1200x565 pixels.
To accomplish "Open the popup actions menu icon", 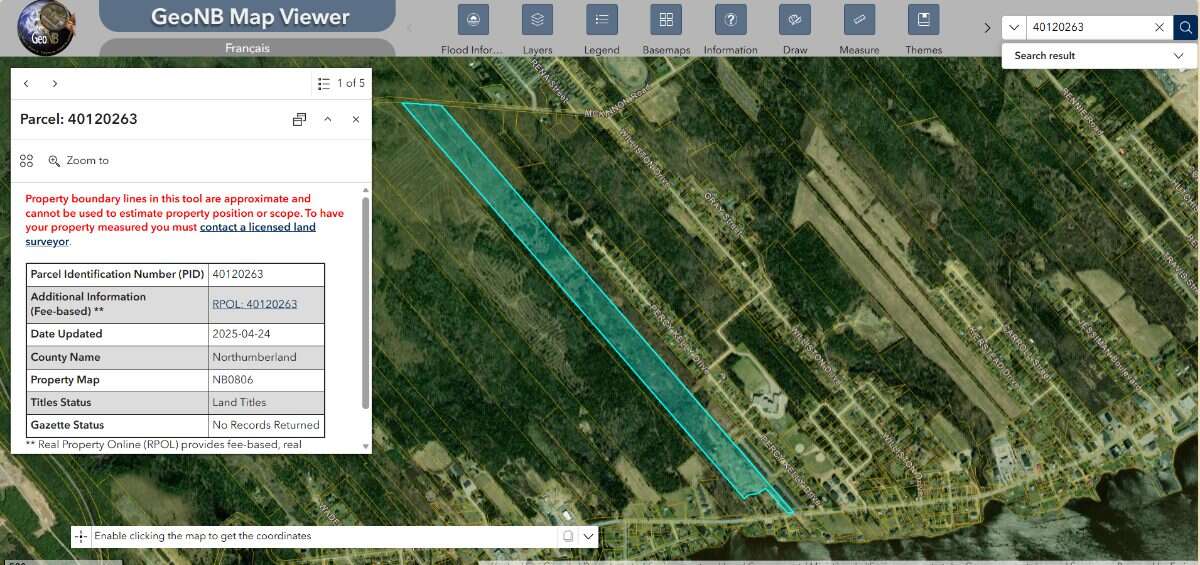I will coord(27,161).
